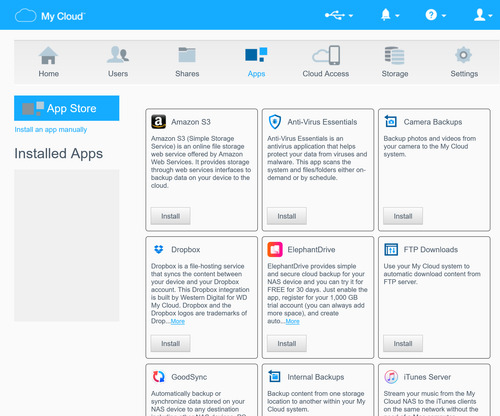This screenshot has width=500, height=416.
Task: Click the Internal Backups title
Action: tap(316, 377)
